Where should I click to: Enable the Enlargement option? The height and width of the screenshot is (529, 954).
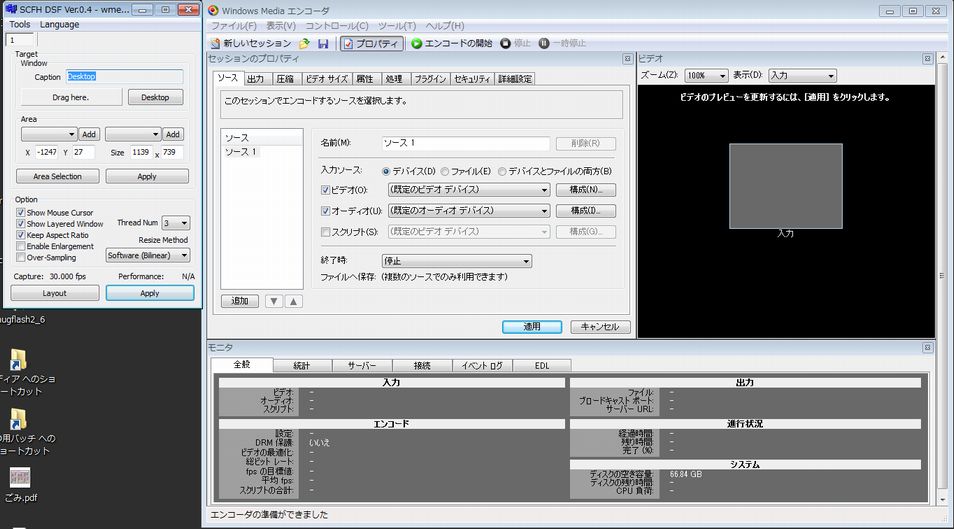(x=21, y=246)
